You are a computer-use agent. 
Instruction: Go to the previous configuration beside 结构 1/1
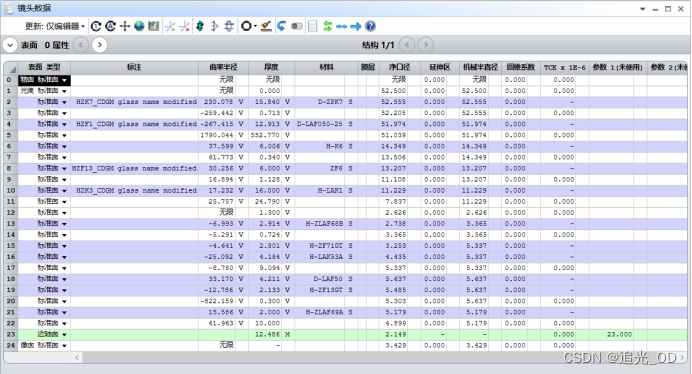click(x=407, y=45)
